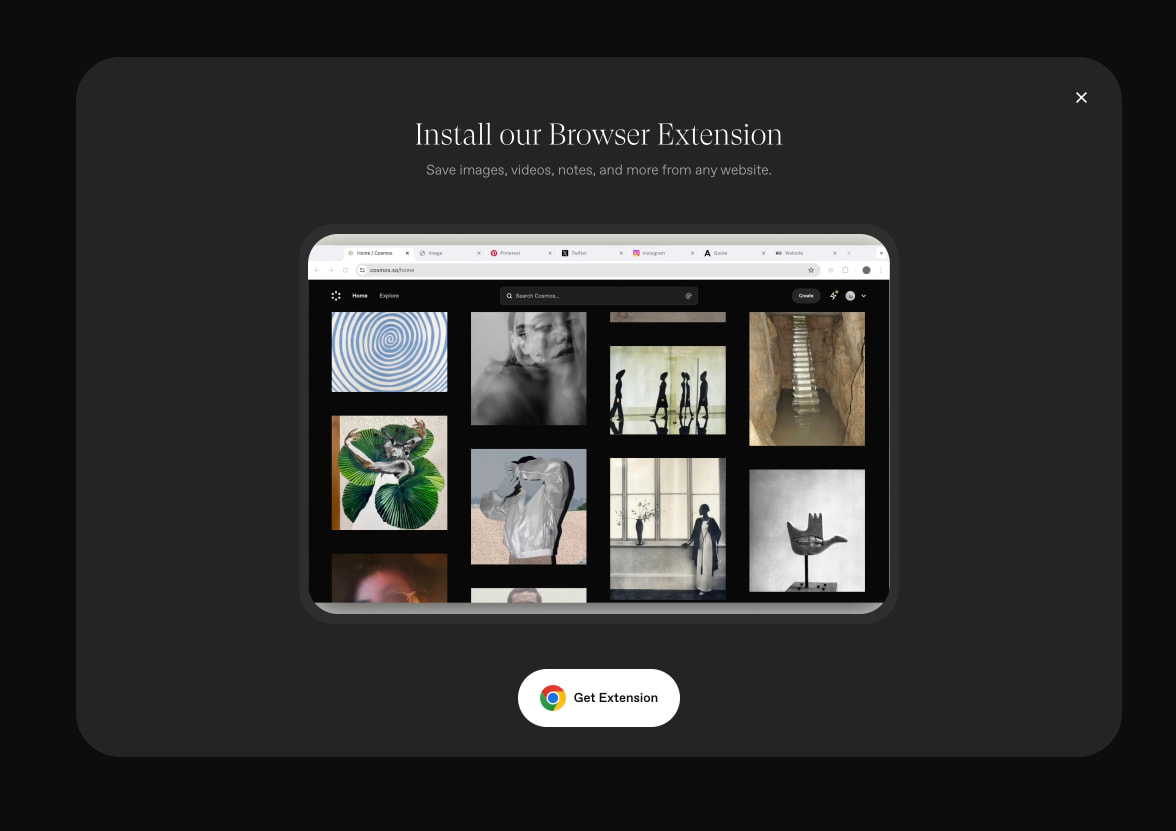Click the Chrome logo on Get Extension
This screenshot has height=831, width=1176.
[x=553, y=698]
